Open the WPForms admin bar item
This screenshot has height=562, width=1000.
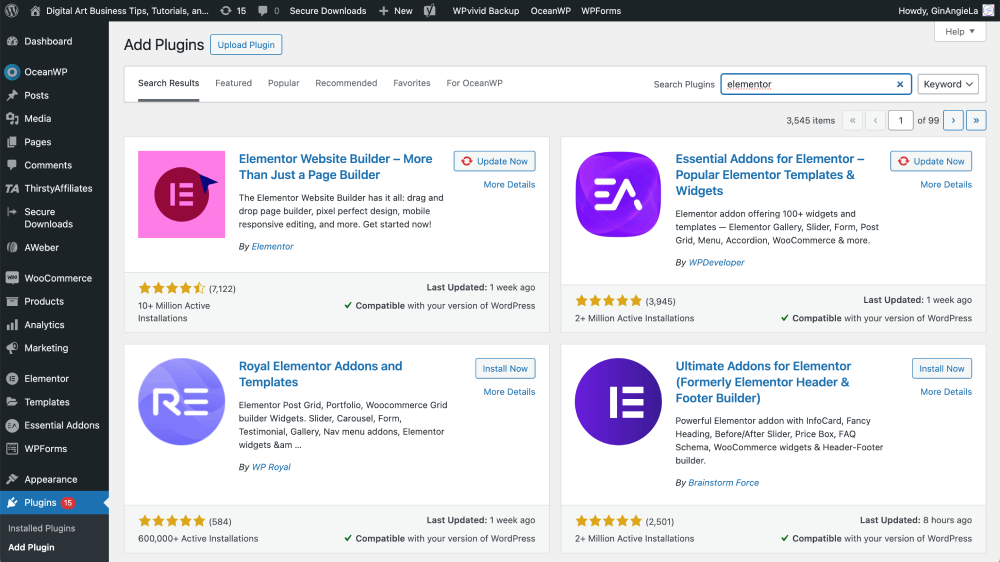(x=601, y=11)
